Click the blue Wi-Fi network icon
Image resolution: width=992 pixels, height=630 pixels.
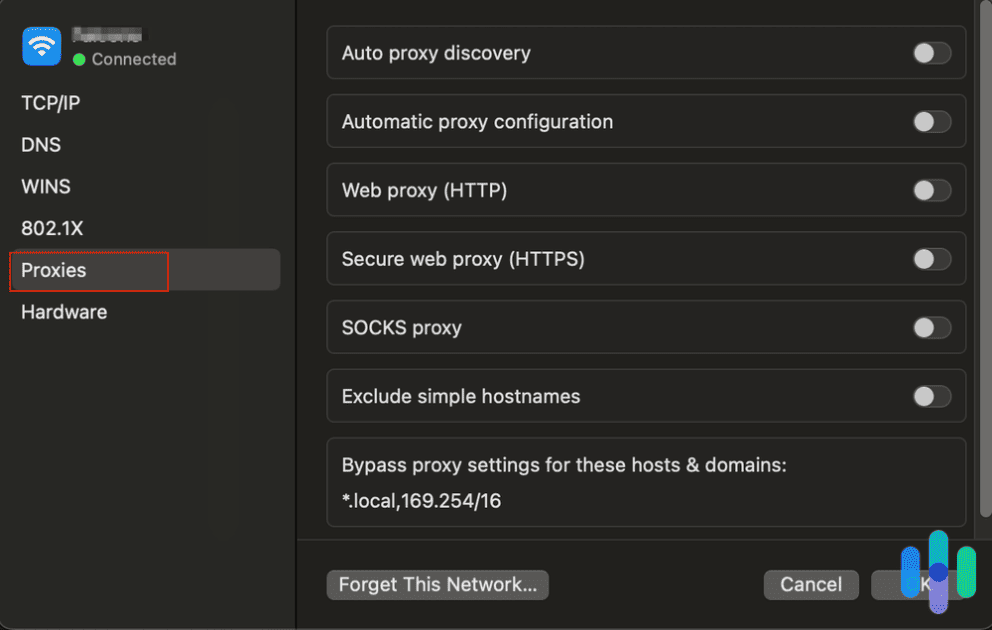41,46
